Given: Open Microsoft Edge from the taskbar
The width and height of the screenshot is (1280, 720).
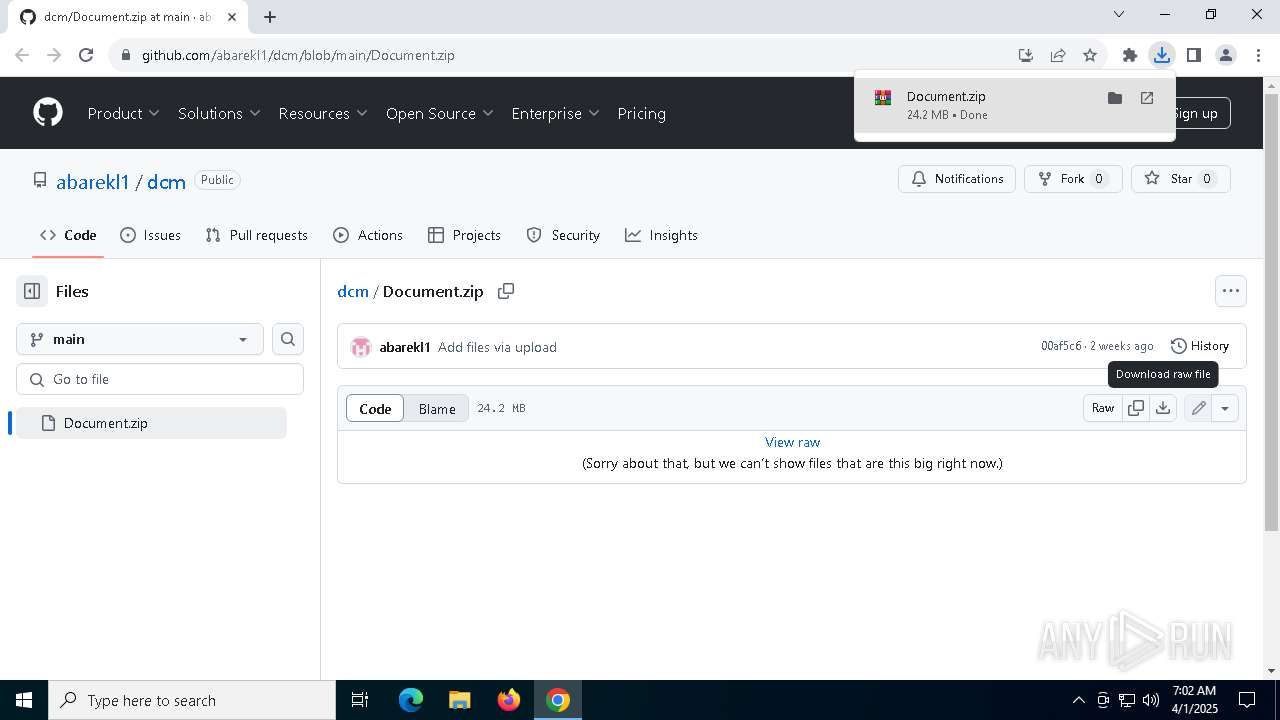Looking at the screenshot, I should click(x=411, y=700).
